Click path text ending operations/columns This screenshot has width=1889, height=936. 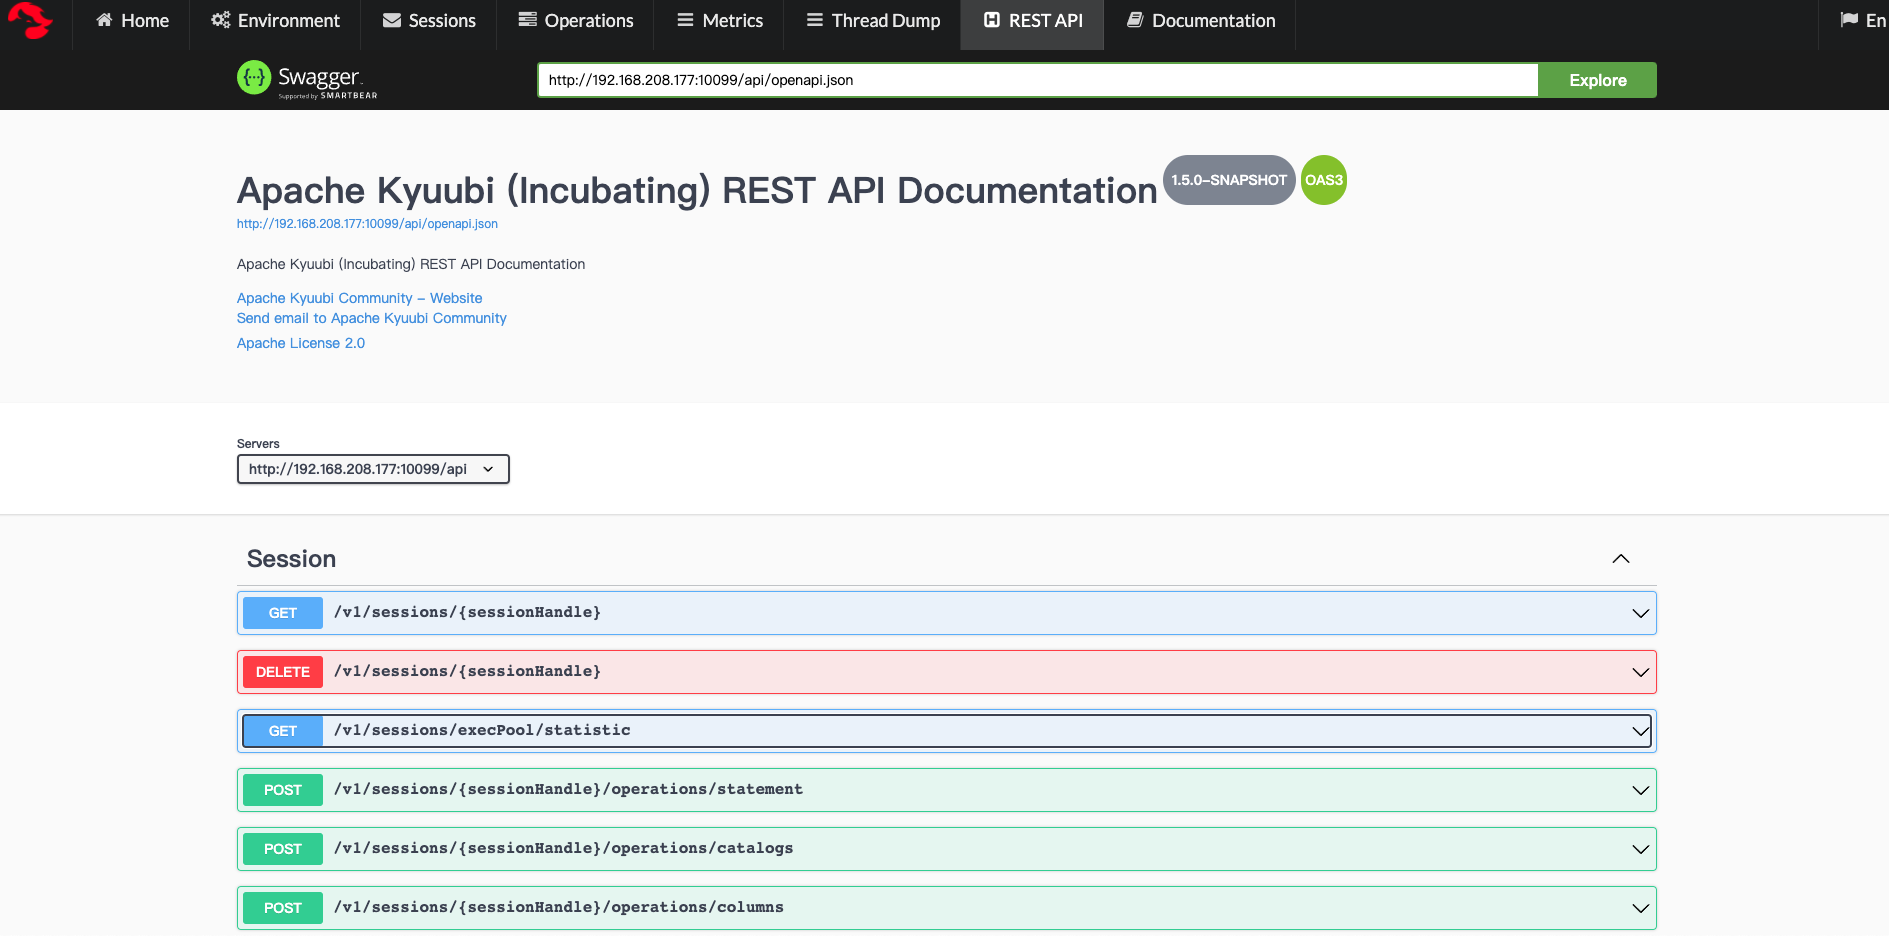559,907
